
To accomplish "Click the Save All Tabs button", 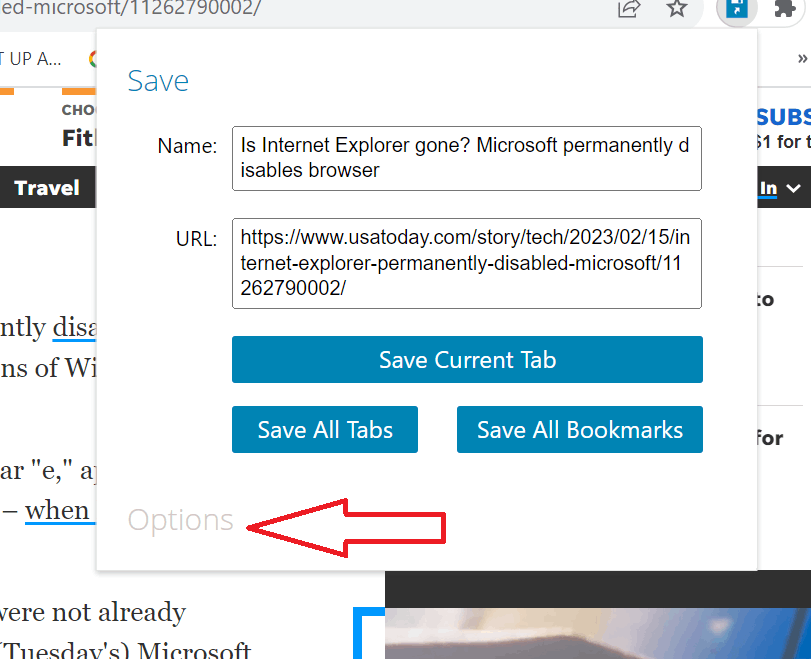I will tap(325, 429).
